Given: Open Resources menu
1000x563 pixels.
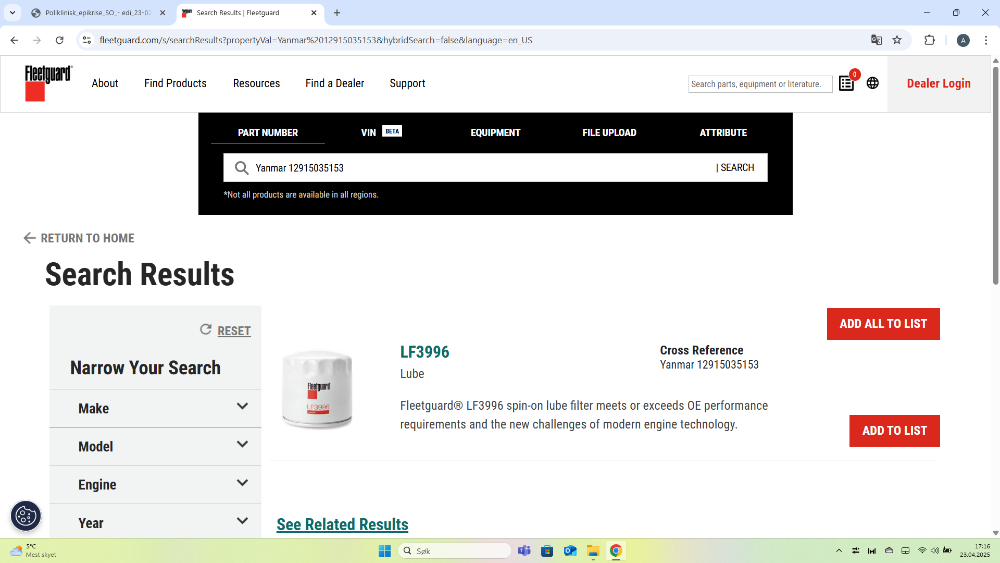Looking at the screenshot, I should click(256, 84).
